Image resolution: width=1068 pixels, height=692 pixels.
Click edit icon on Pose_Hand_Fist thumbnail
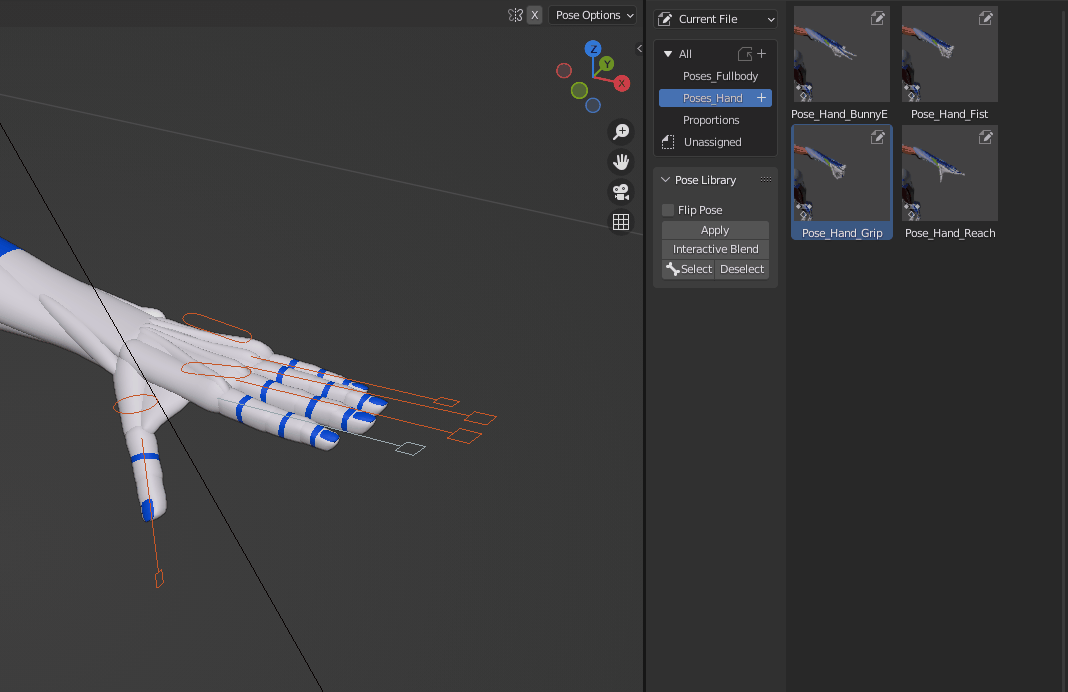click(986, 18)
